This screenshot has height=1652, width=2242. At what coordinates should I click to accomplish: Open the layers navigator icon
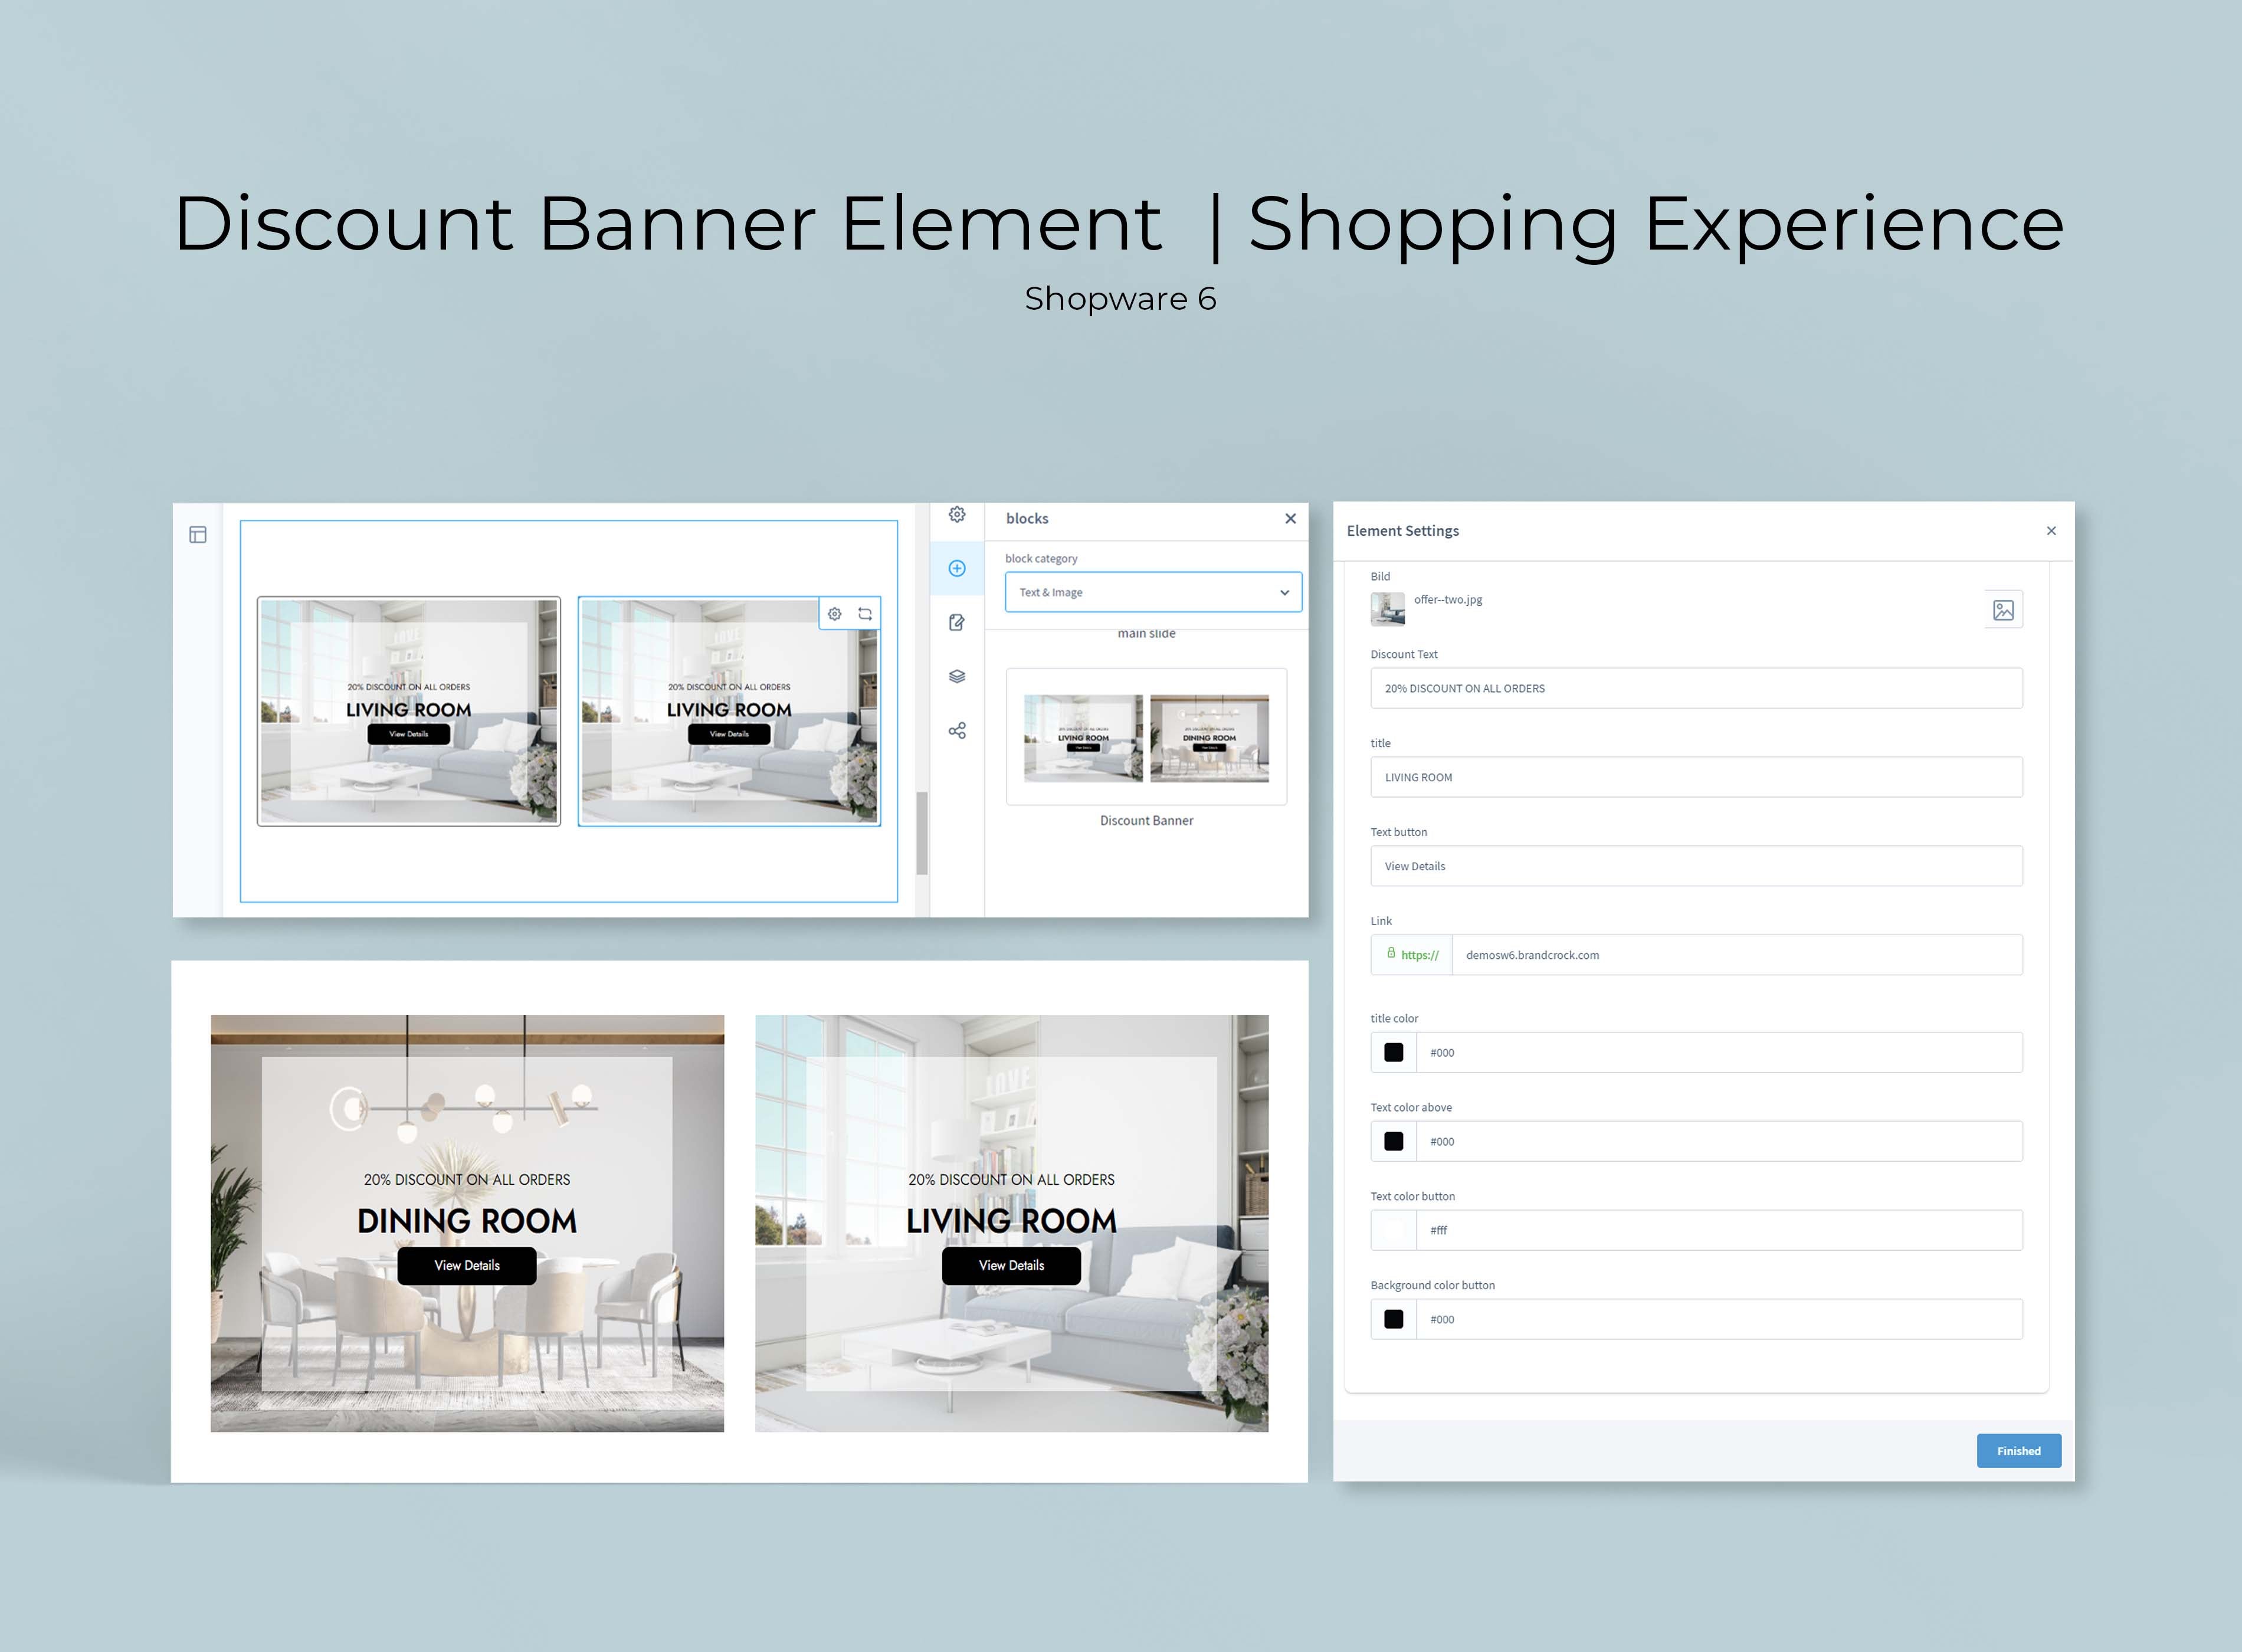pos(957,676)
